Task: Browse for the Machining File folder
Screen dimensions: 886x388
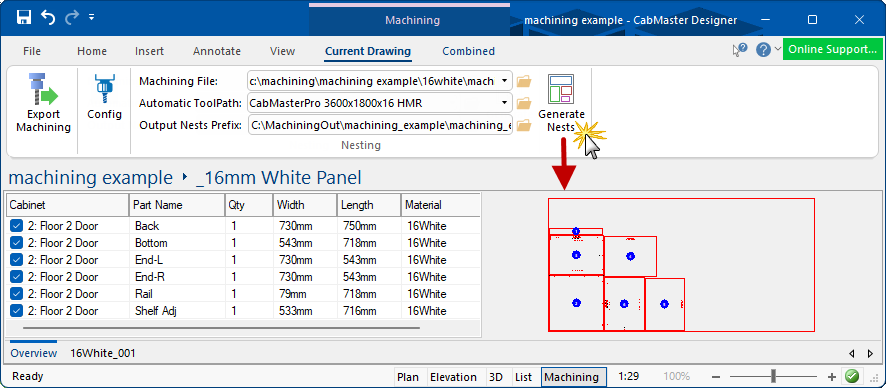Action: coord(524,81)
